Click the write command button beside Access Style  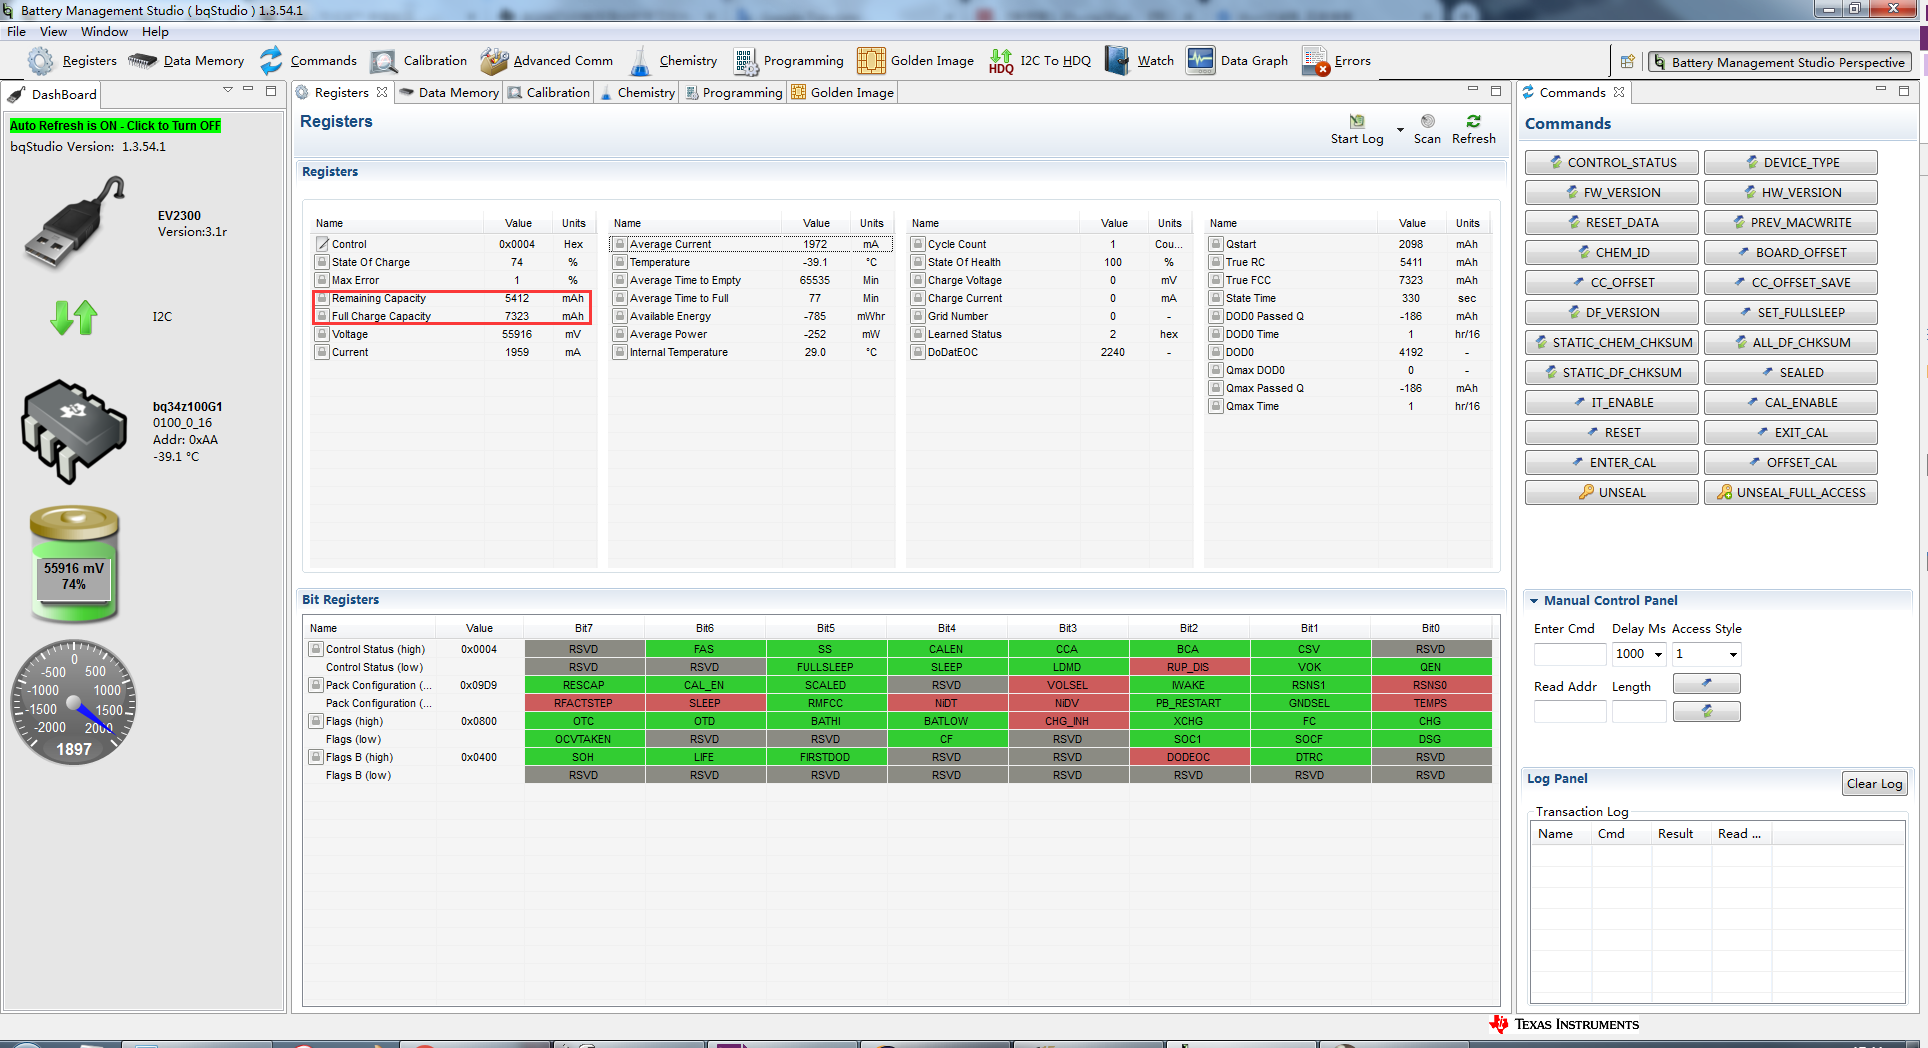click(1706, 683)
